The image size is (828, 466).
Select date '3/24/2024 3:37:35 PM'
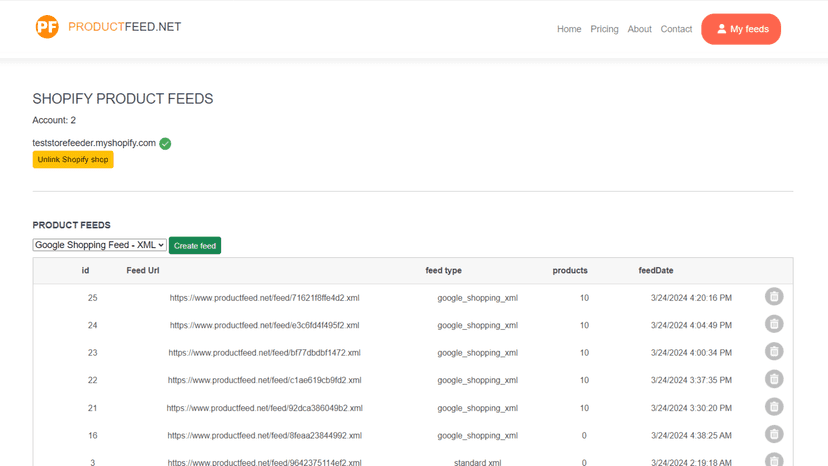click(691, 380)
